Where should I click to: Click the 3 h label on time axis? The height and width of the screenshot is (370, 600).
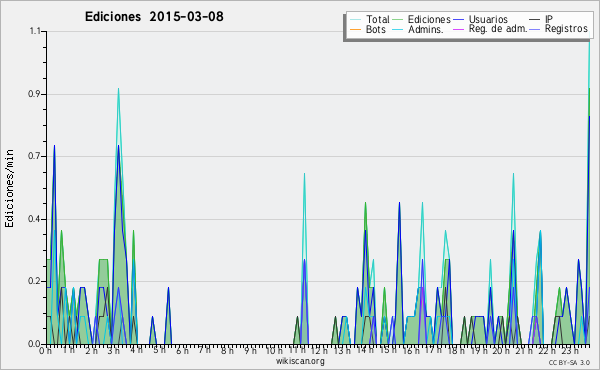pyautogui.click(x=114, y=351)
